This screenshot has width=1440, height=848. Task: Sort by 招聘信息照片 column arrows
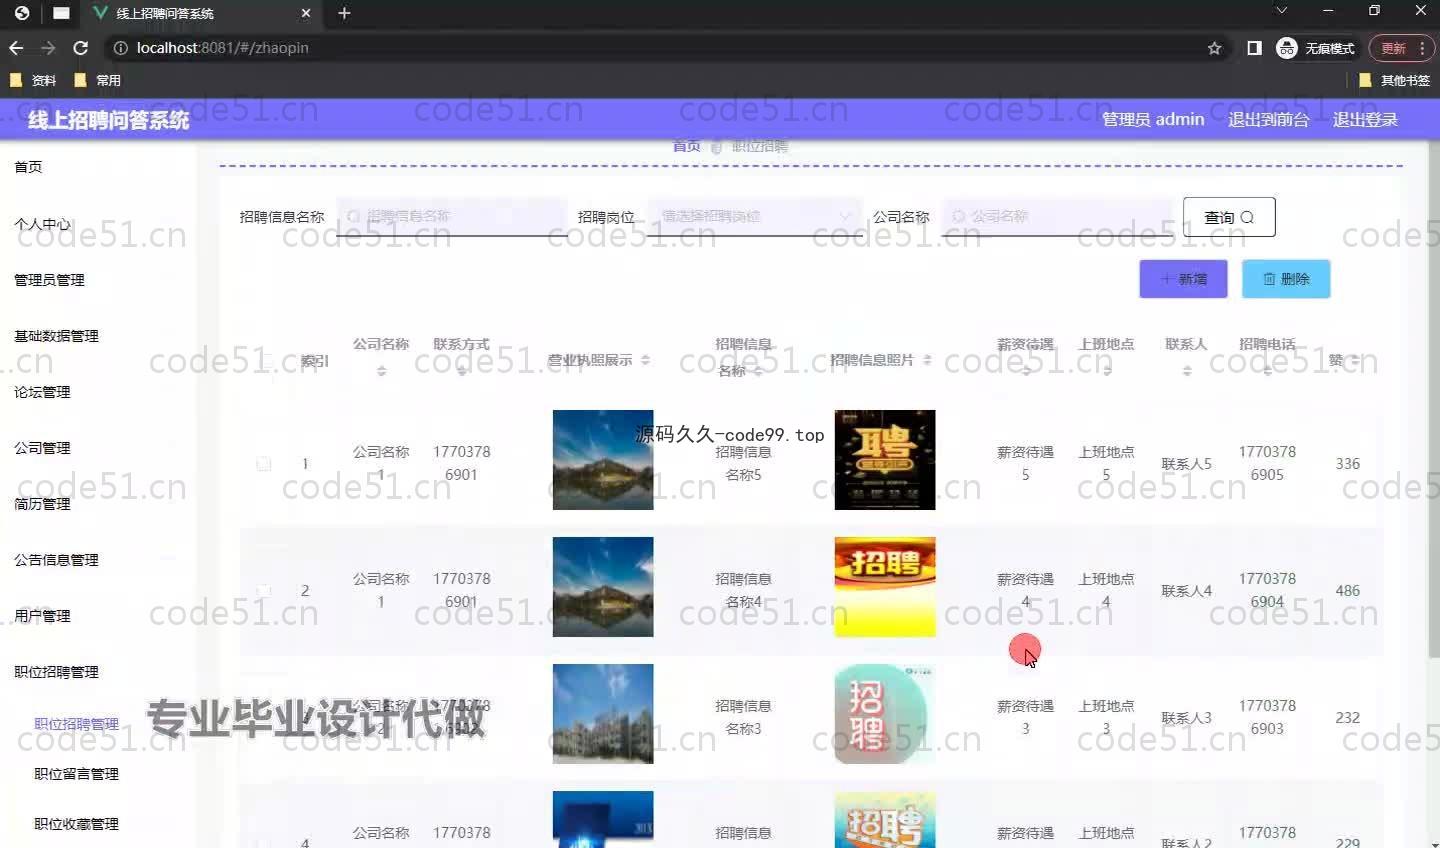pyautogui.click(x=927, y=360)
